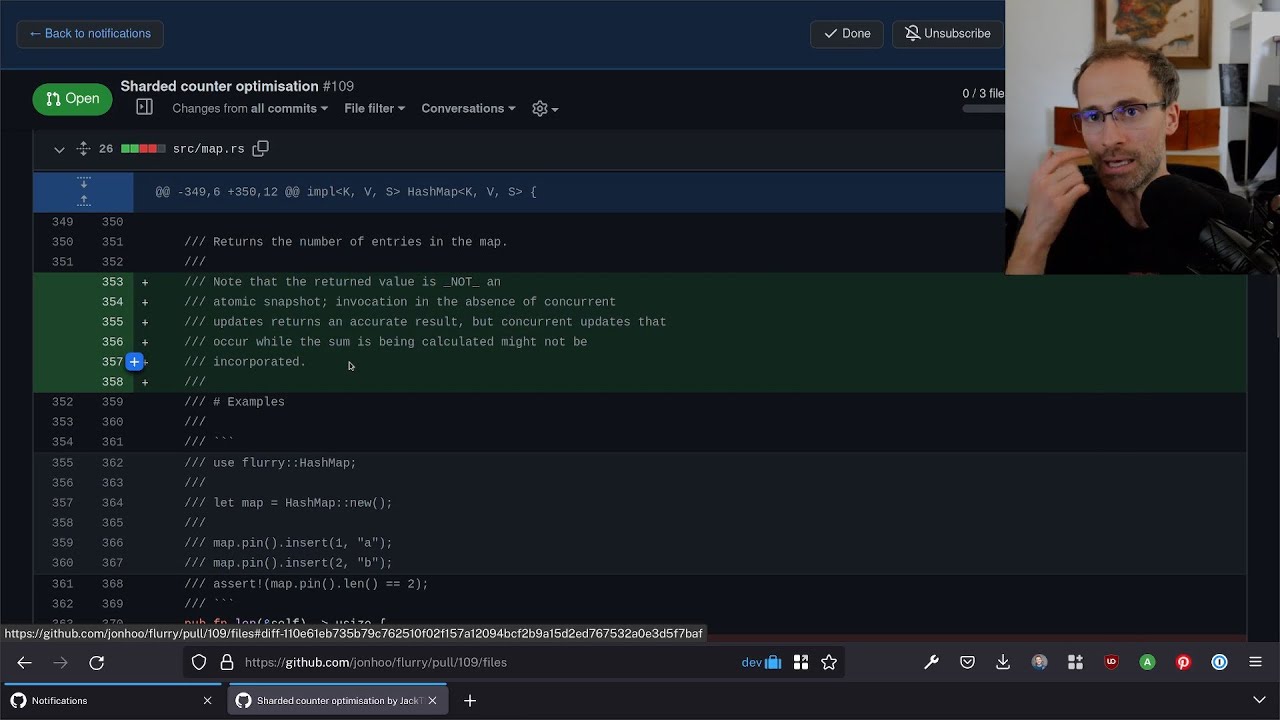1280x720 pixels.
Task: Switch to the Notifications tab
Action: point(112,700)
